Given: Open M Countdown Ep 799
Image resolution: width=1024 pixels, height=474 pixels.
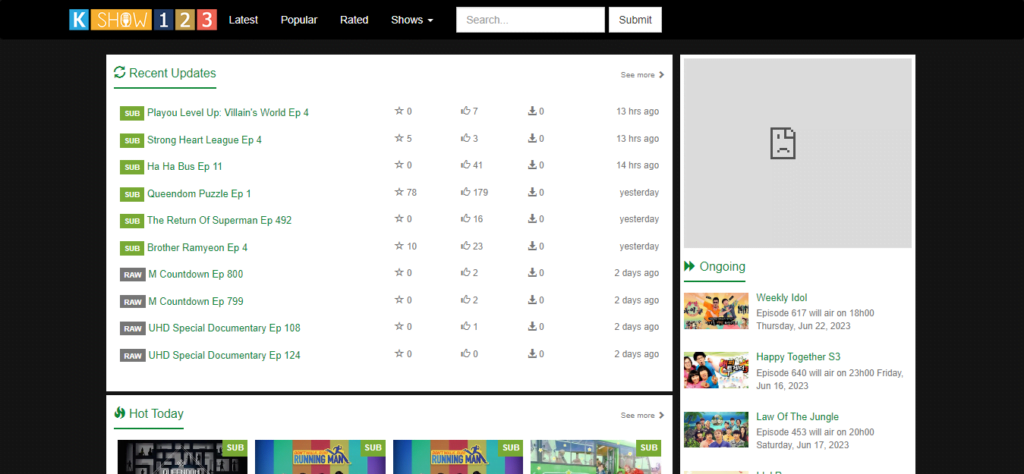Looking at the screenshot, I should (196, 302).
